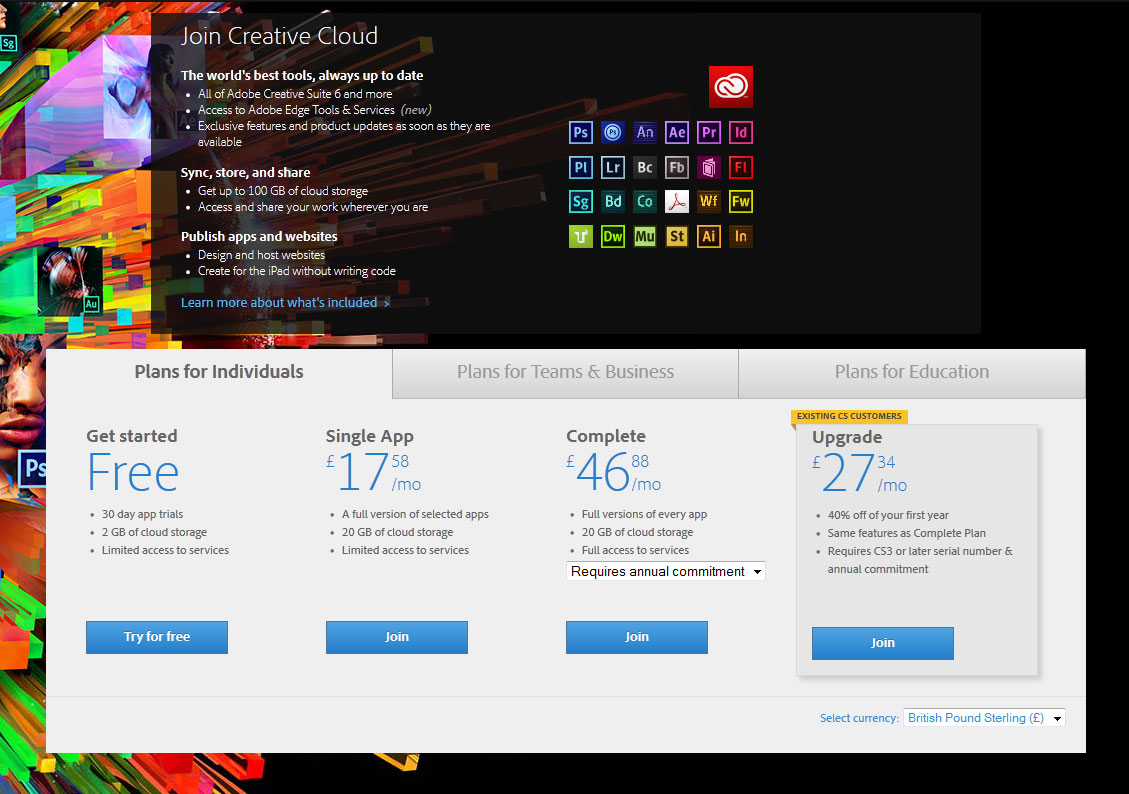This screenshot has height=794, width=1129.
Task: Click the 'Select currency:' label
Action: point(859,718)
